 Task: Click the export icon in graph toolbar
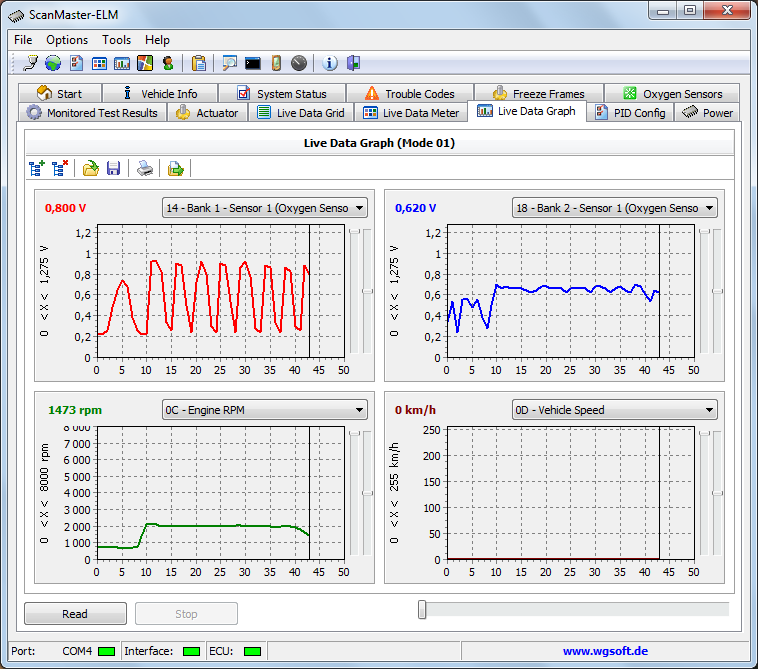176,168
